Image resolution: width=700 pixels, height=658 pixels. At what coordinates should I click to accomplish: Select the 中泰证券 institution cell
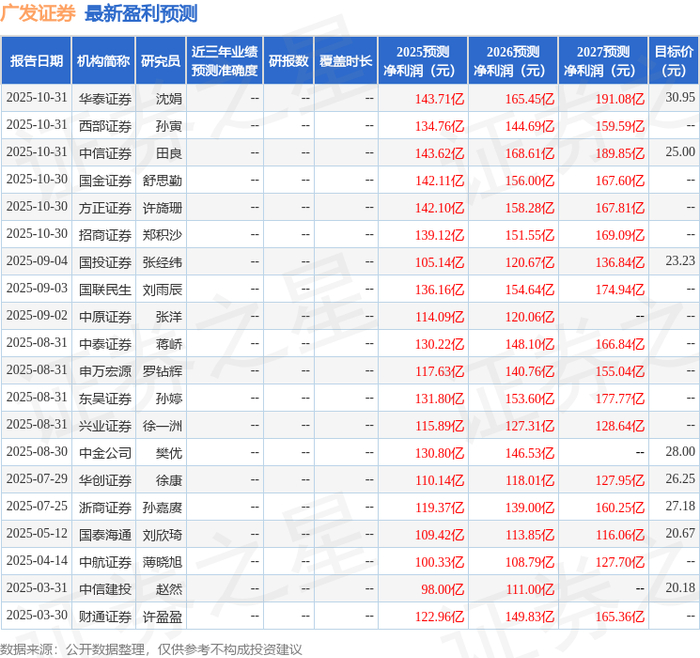(105, 344)
